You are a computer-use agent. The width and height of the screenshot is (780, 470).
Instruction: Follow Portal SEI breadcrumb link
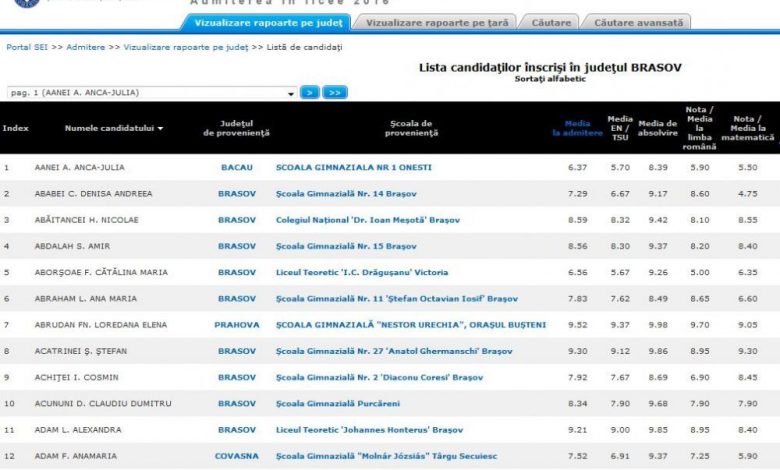[x=27, y=47]
